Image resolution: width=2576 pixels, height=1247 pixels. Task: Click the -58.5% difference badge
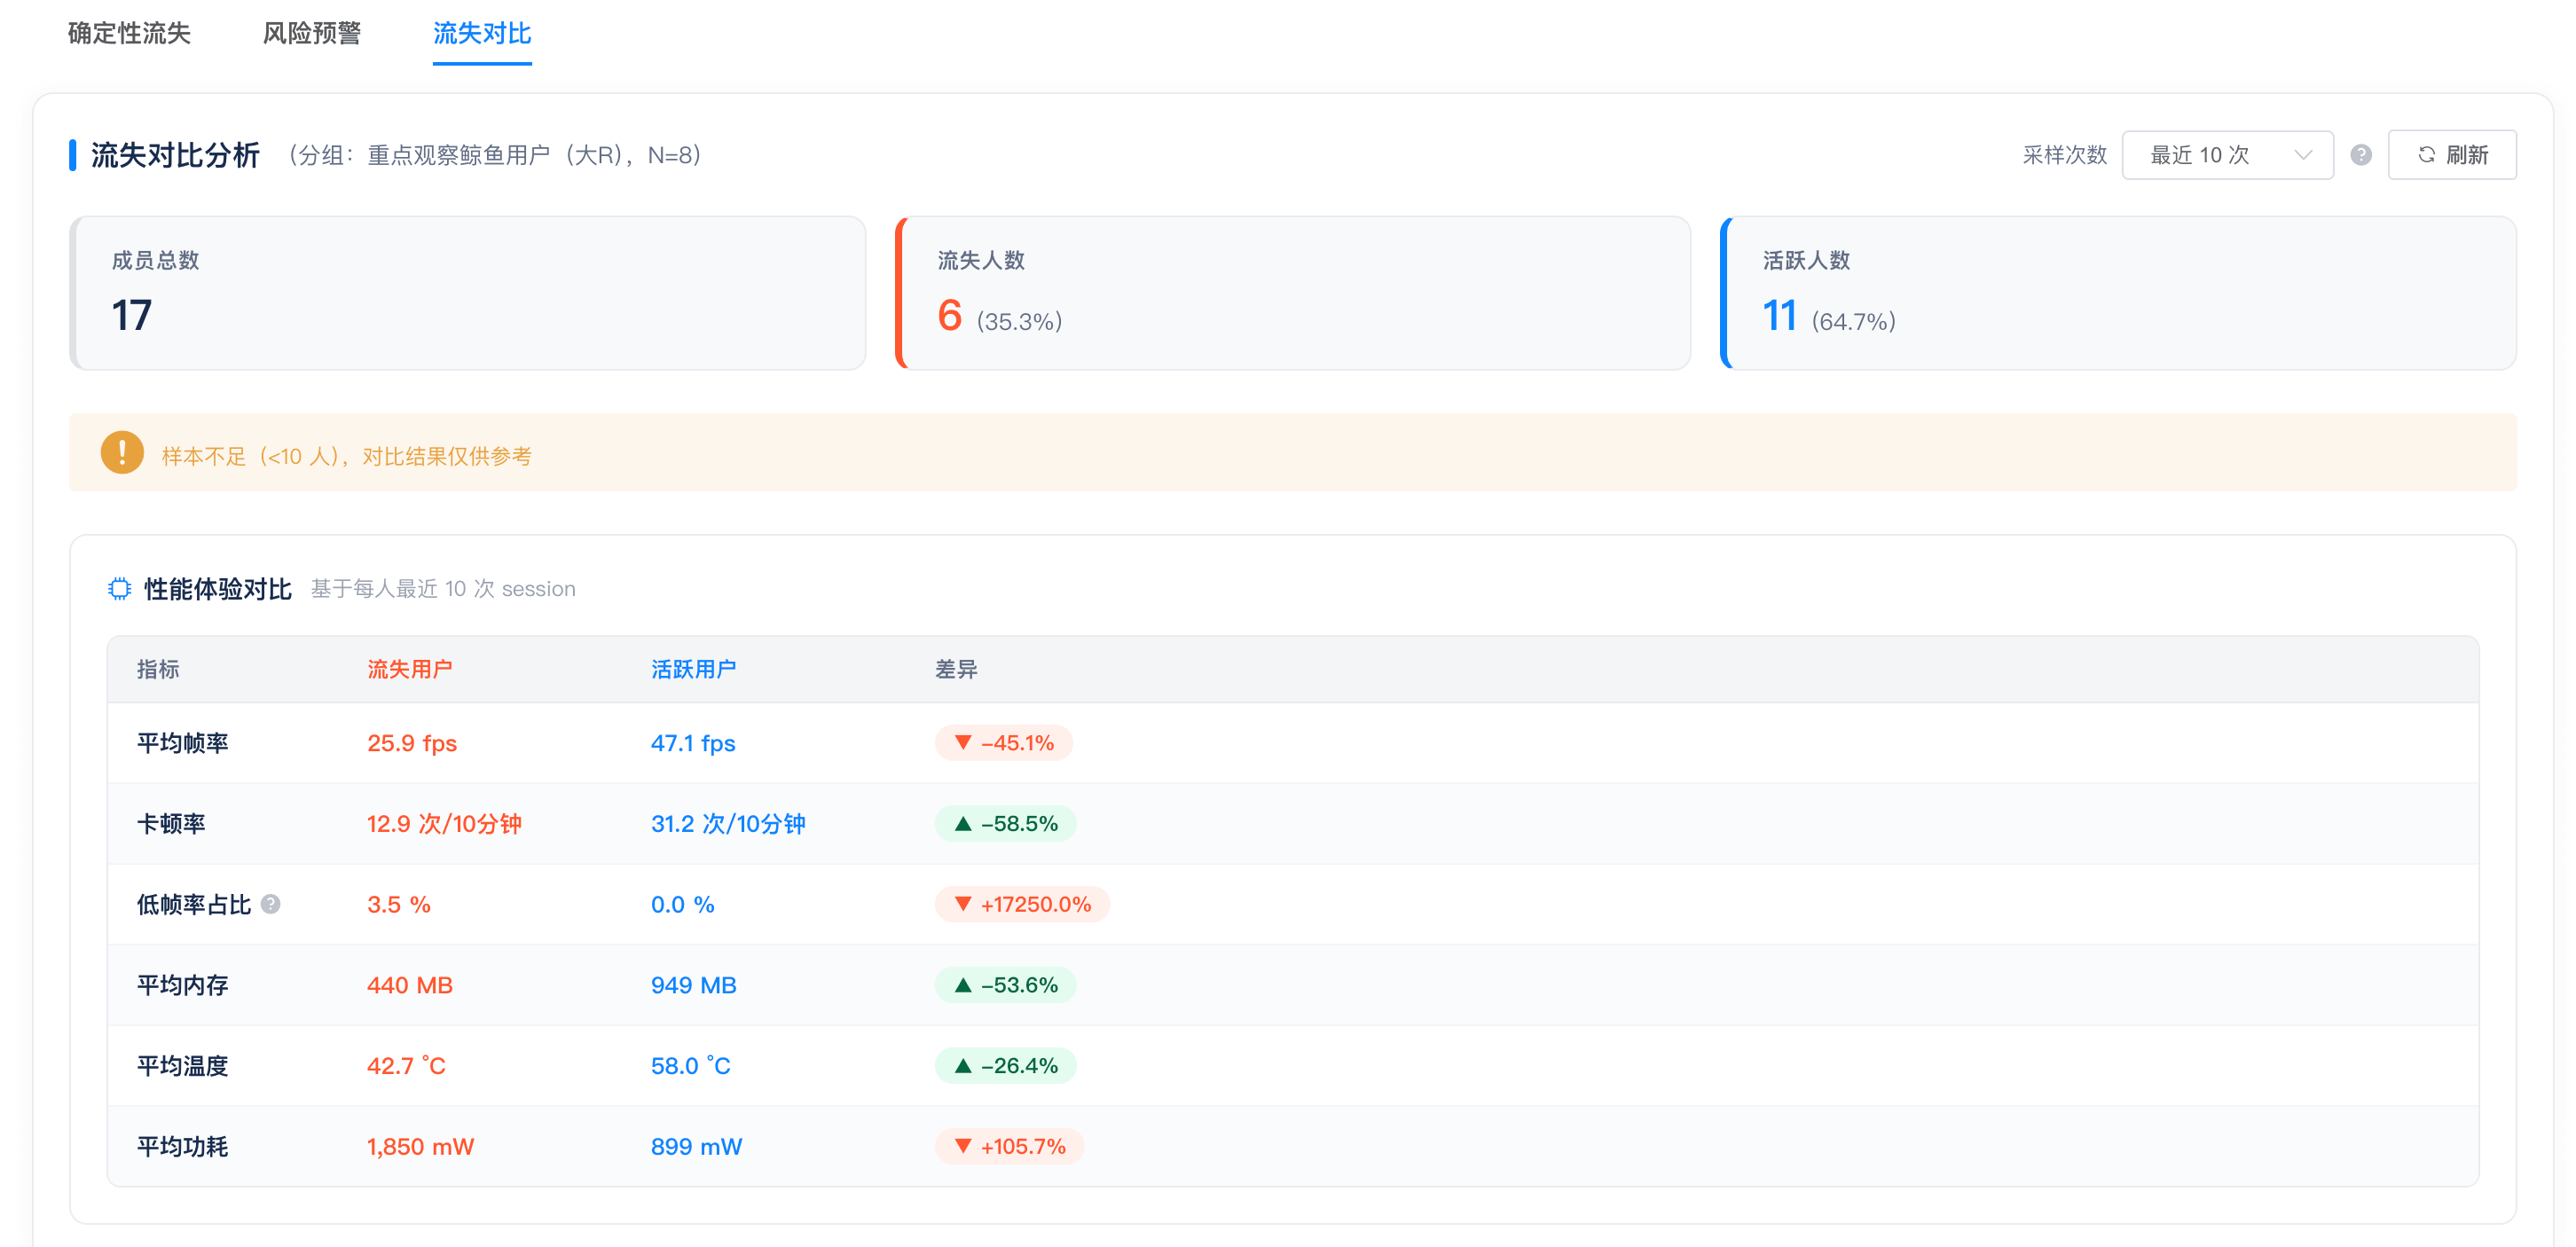1006,824
